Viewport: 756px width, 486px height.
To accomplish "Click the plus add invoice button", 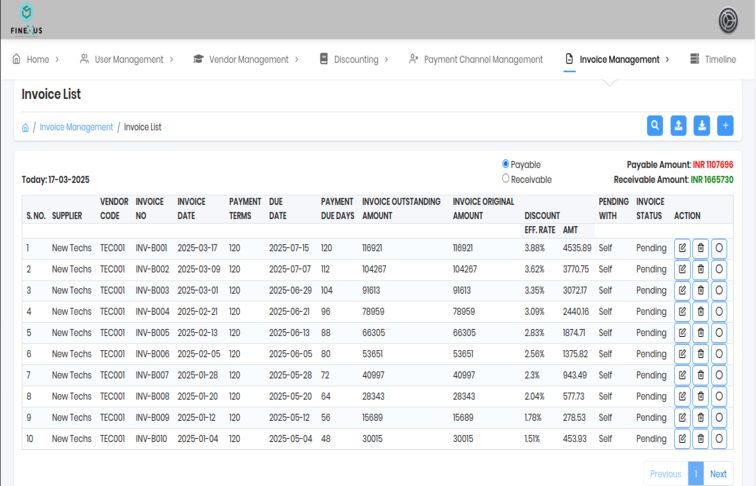I will click(725, 126).
